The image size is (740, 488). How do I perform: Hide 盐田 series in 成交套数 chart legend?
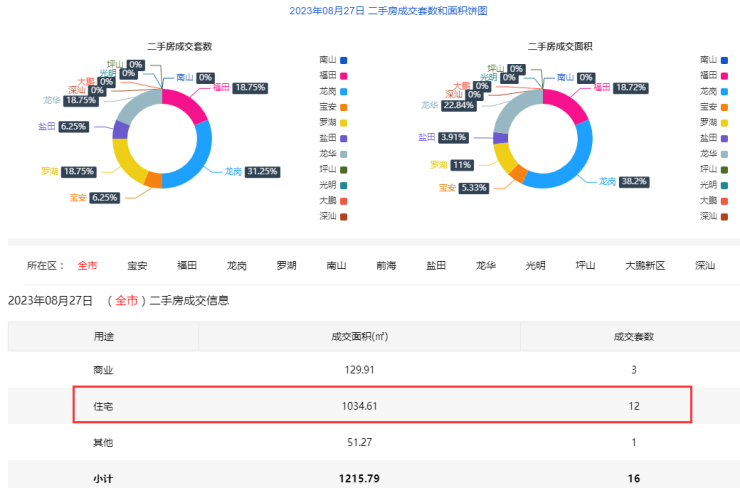tap(333, 138)
